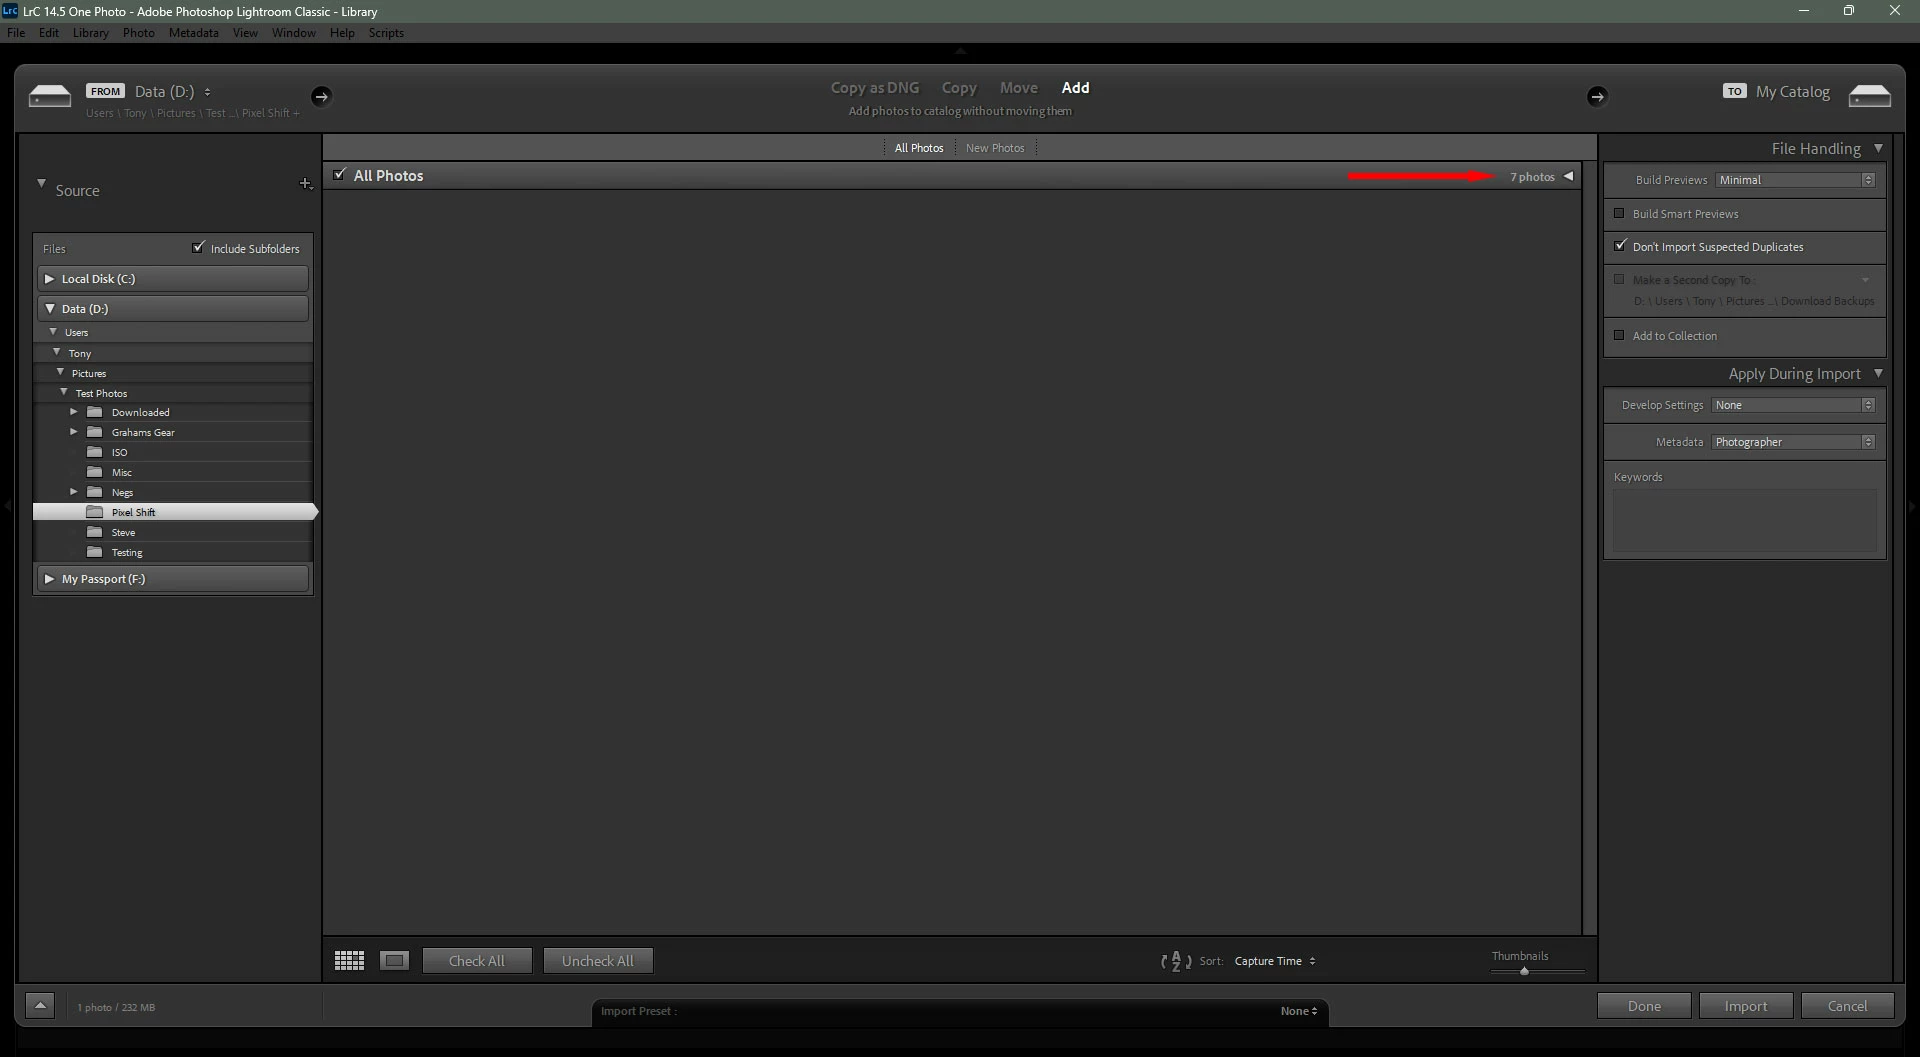Collapse the File Handling panel
The image size is (1920, 1057).
1878,148
